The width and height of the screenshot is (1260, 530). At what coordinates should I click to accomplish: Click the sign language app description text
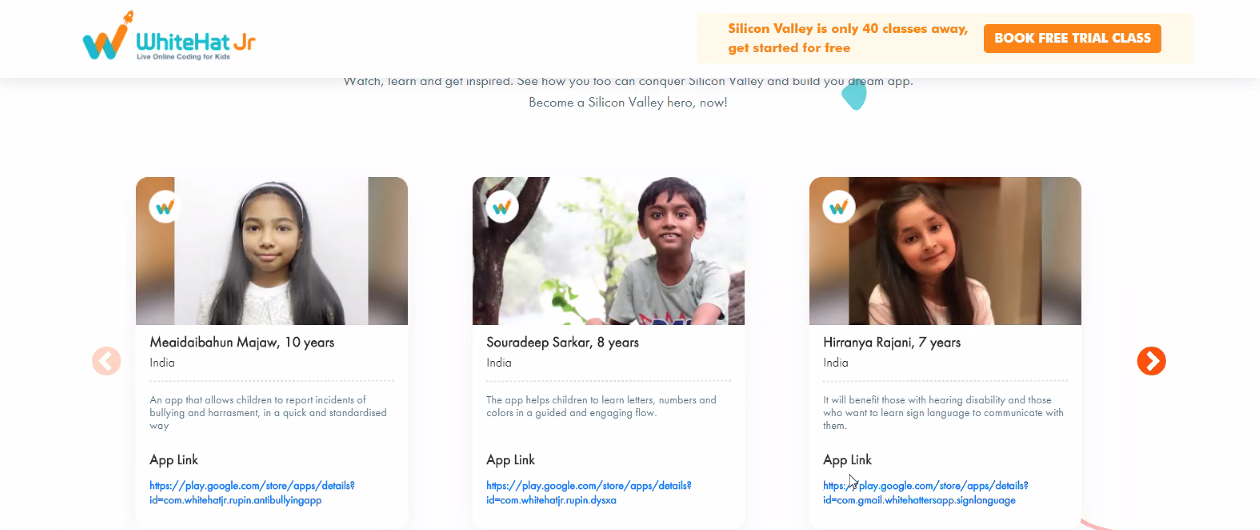point(943,412)
